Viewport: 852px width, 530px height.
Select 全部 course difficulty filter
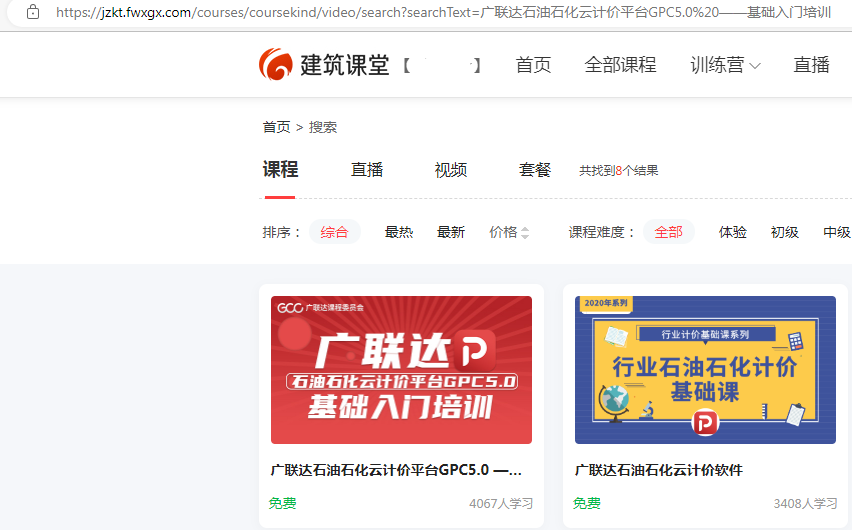668,232
